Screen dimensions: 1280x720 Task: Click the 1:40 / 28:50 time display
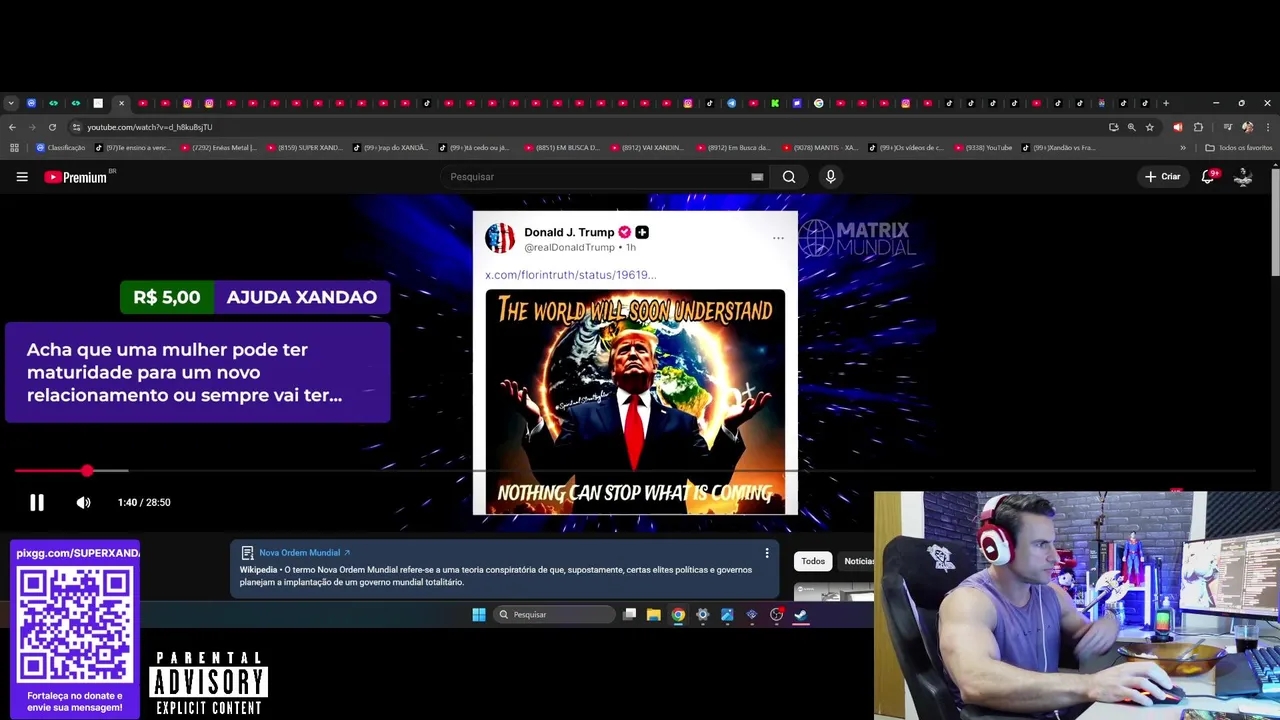pyautogui.click(x=144, y=503)
